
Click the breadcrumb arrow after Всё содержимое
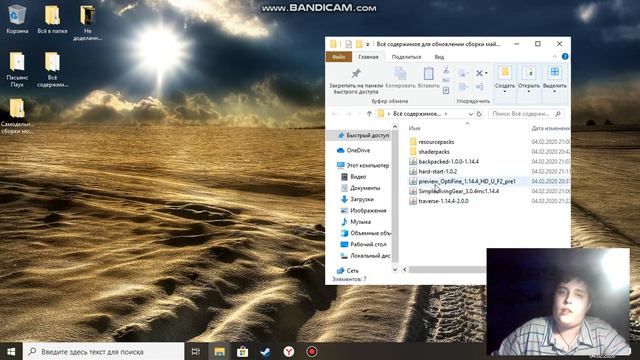click(446, 114)
